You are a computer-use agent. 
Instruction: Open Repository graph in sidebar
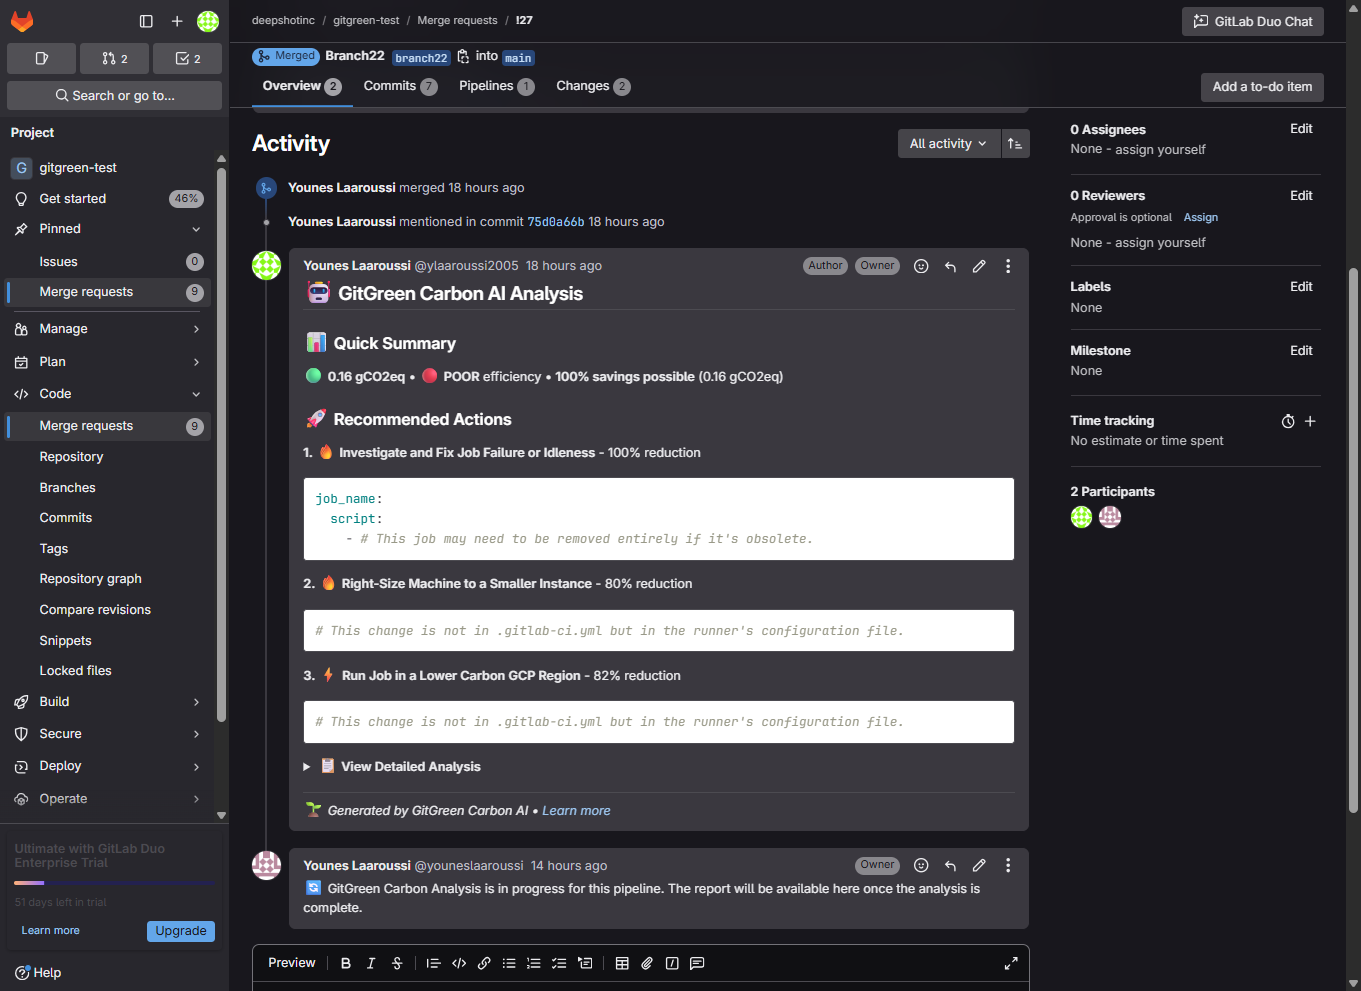[x=90, y=579]
